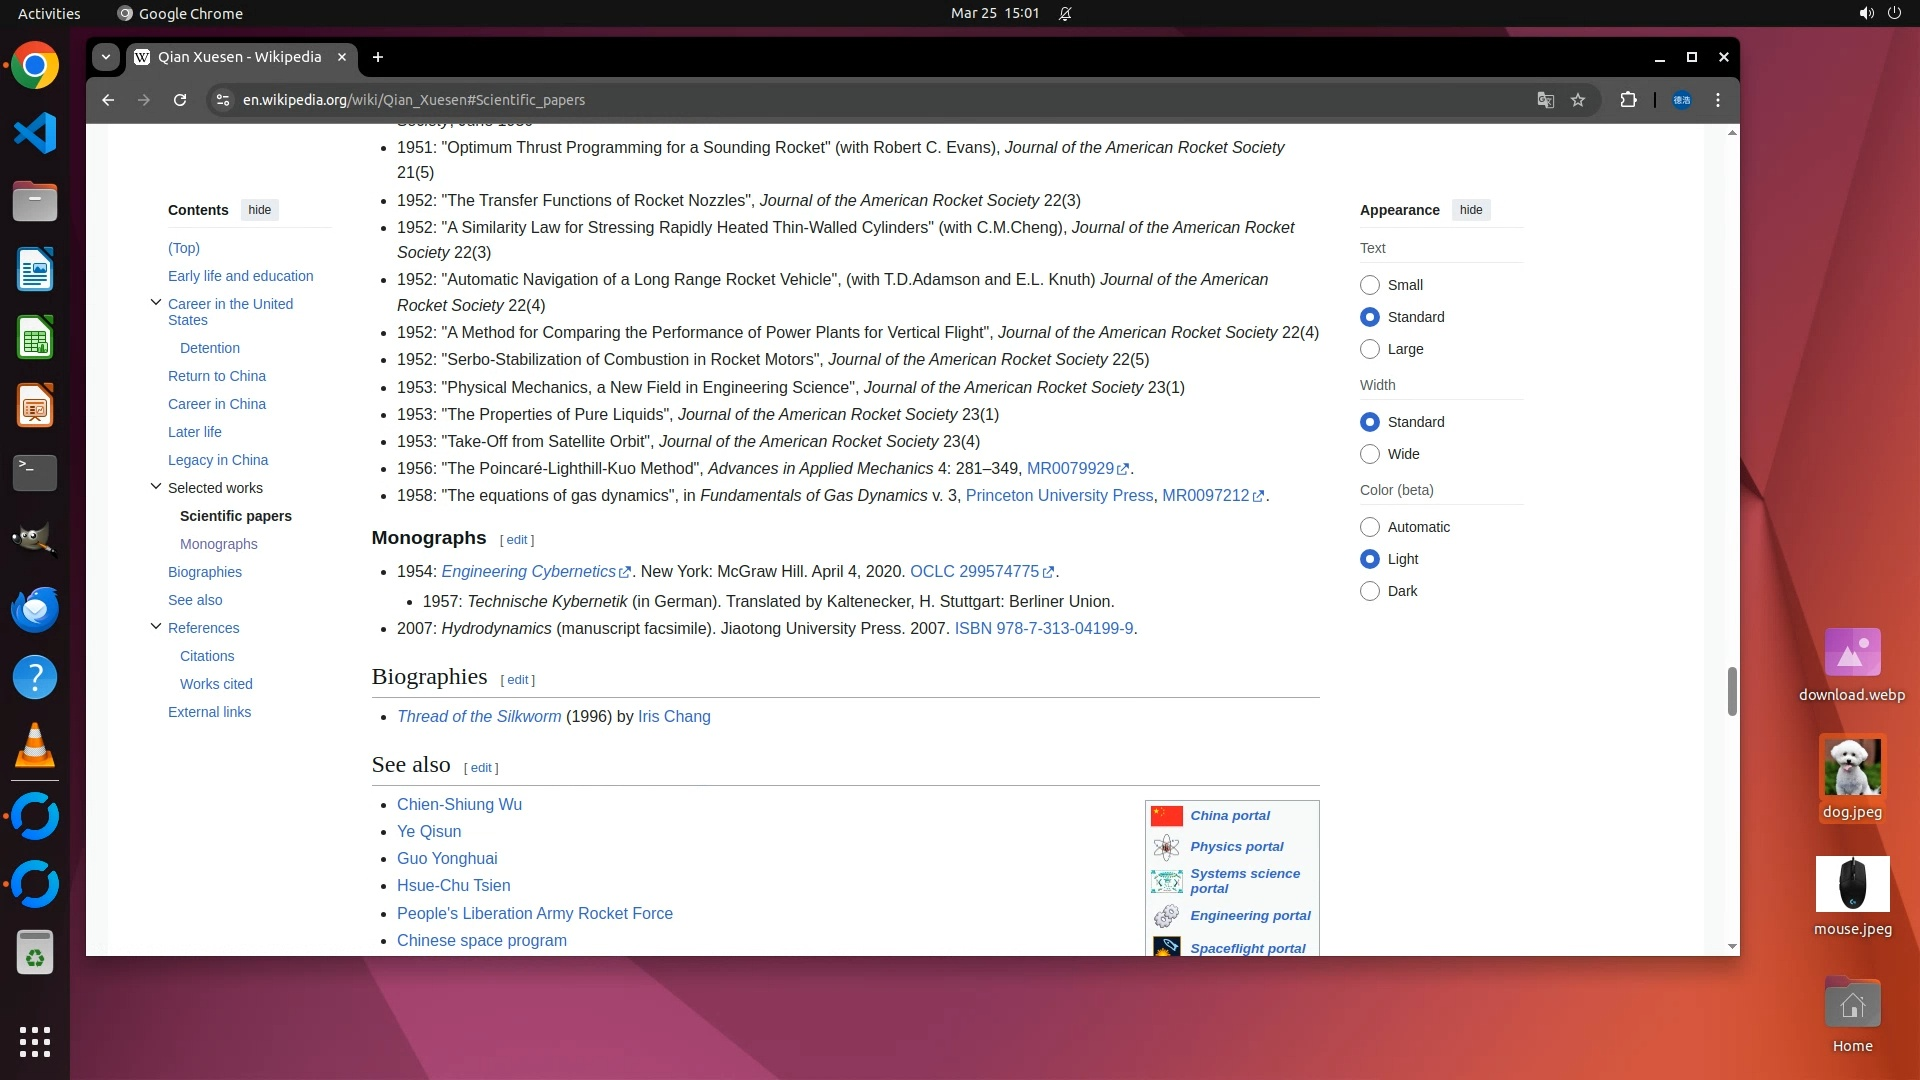This screenshot has width=1920, height=1080.
Task: Open Chrome three-dot menu
Action: pyautogui.click(x=1718, y=100)
